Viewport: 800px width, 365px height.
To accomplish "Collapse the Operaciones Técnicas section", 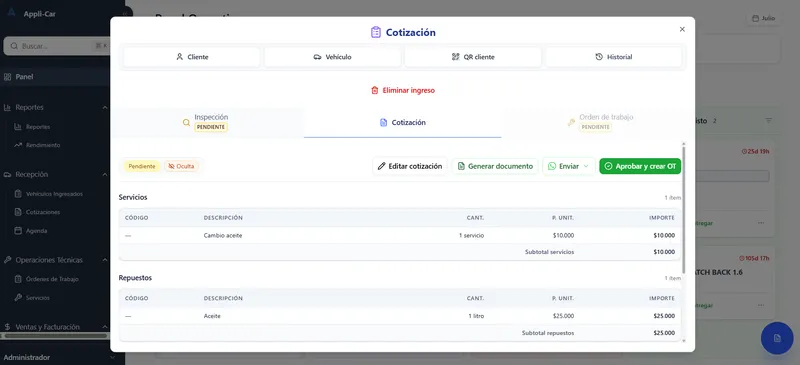I will 105,260.
